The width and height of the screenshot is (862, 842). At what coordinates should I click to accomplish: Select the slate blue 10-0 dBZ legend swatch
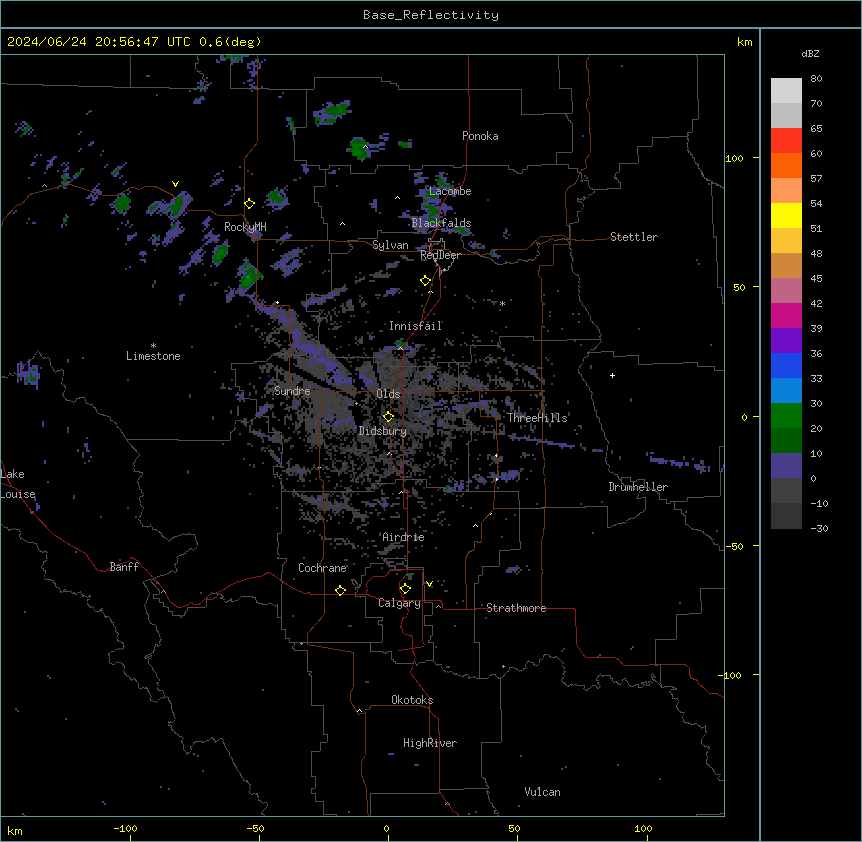pos(786,466)
